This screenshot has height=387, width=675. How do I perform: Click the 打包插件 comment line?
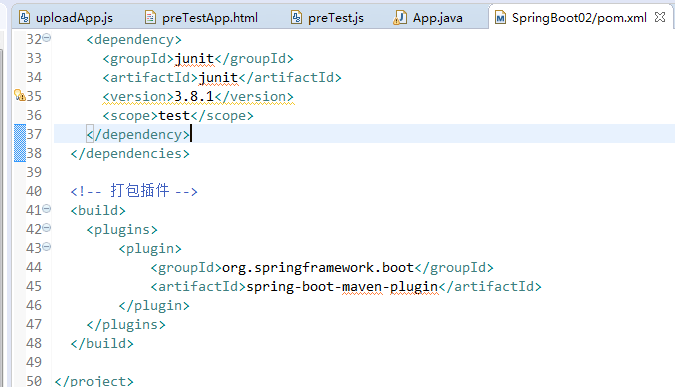click(134, 191)
